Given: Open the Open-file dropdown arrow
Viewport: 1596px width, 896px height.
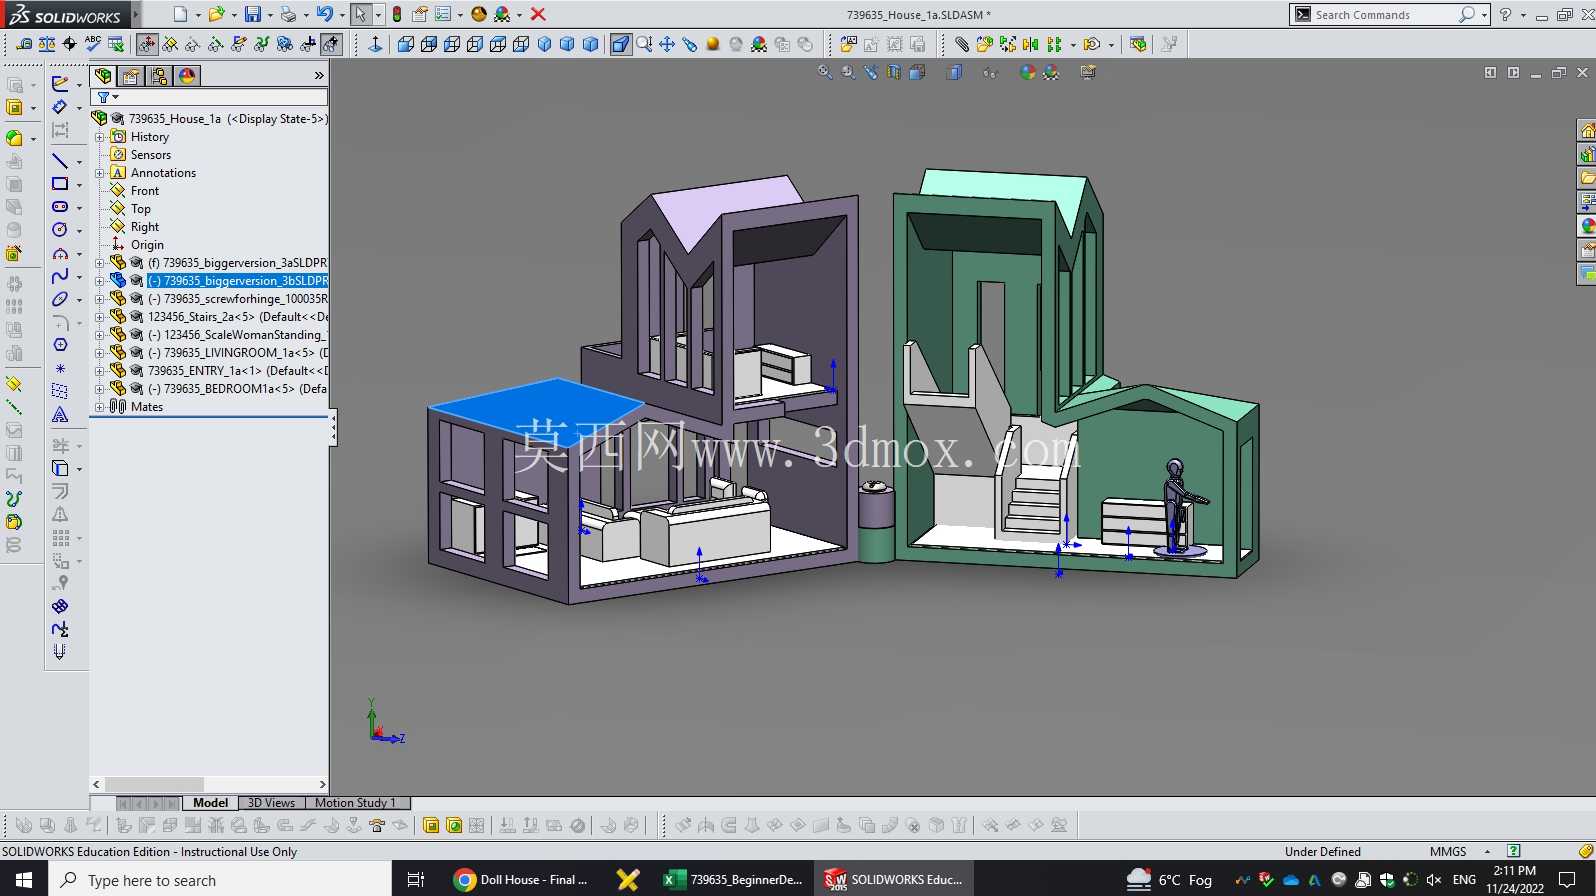Looking at the screenshot, I should (234, 15).
